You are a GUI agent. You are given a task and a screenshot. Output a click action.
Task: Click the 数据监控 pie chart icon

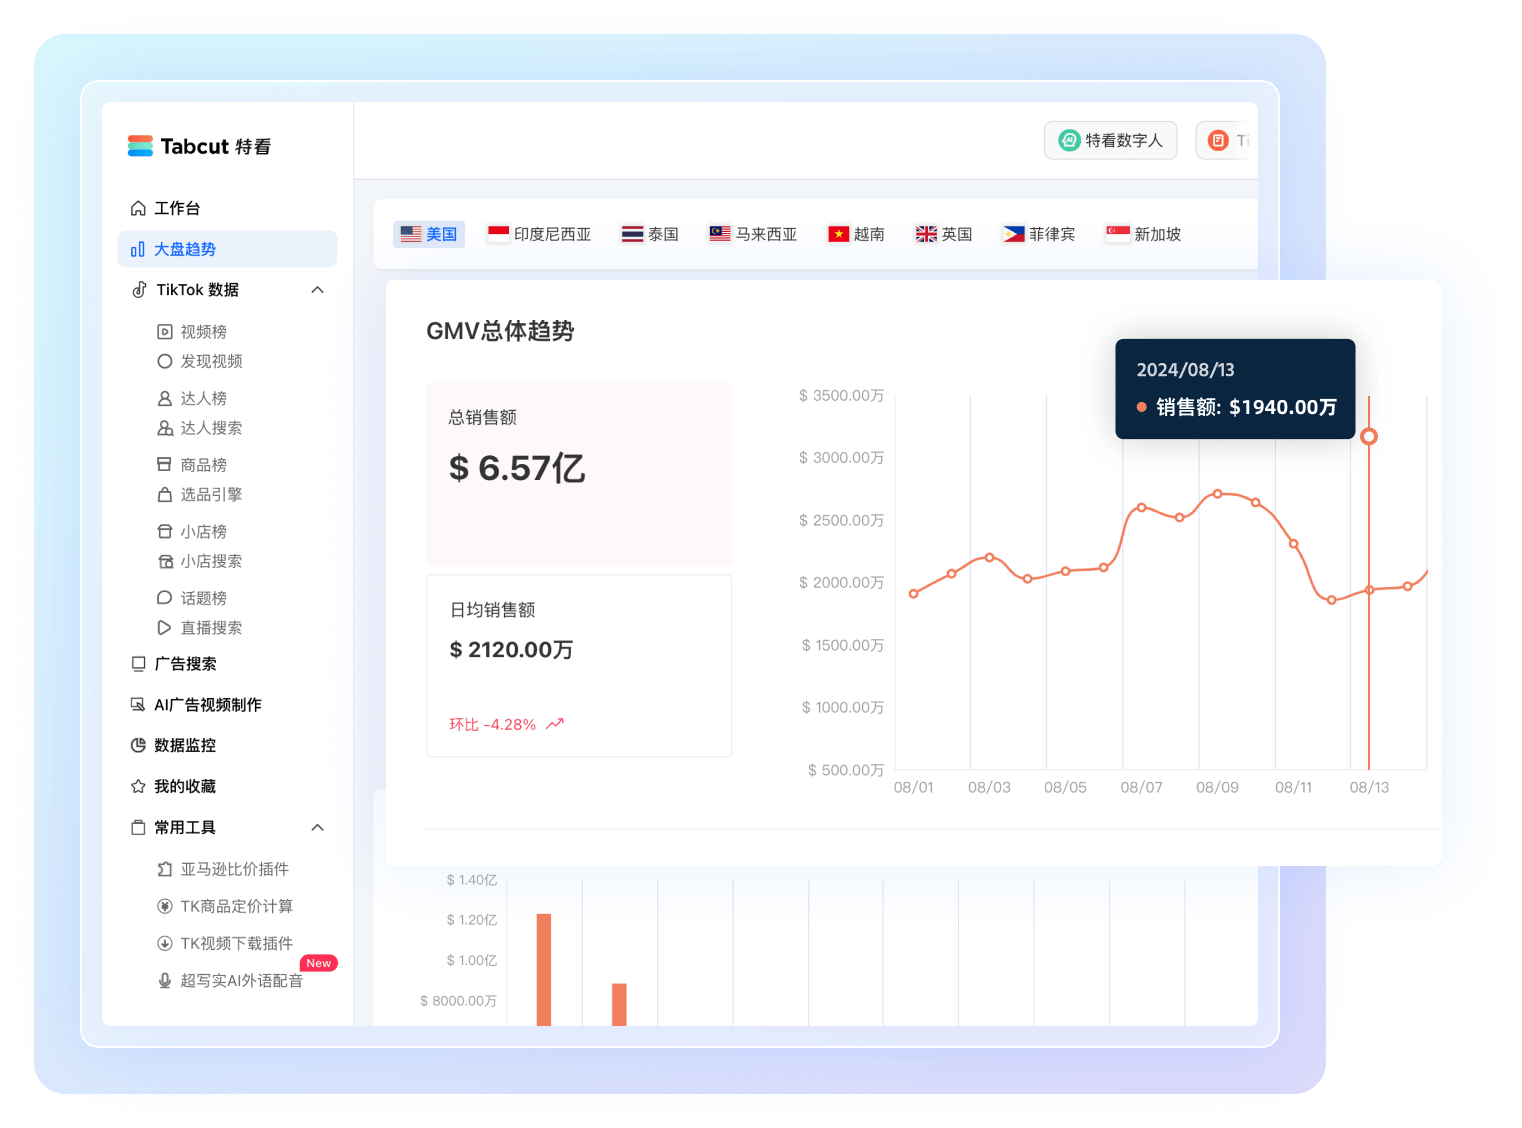138,745
